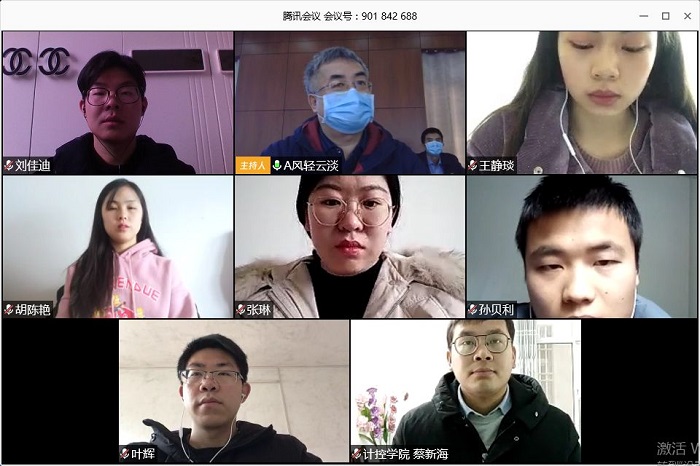Select 胡陈艳's video tile
700x466 pixels.
[118, 247]
